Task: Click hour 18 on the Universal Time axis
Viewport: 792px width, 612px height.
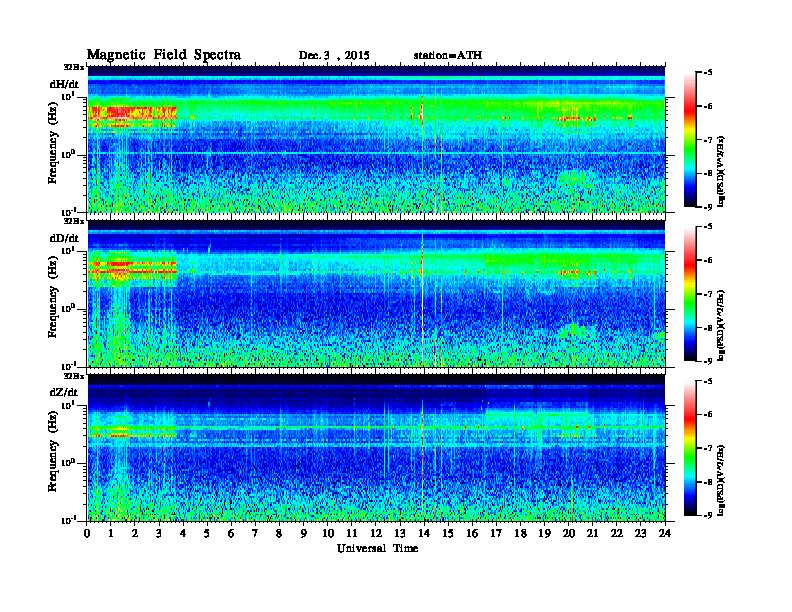Action: 521,533
